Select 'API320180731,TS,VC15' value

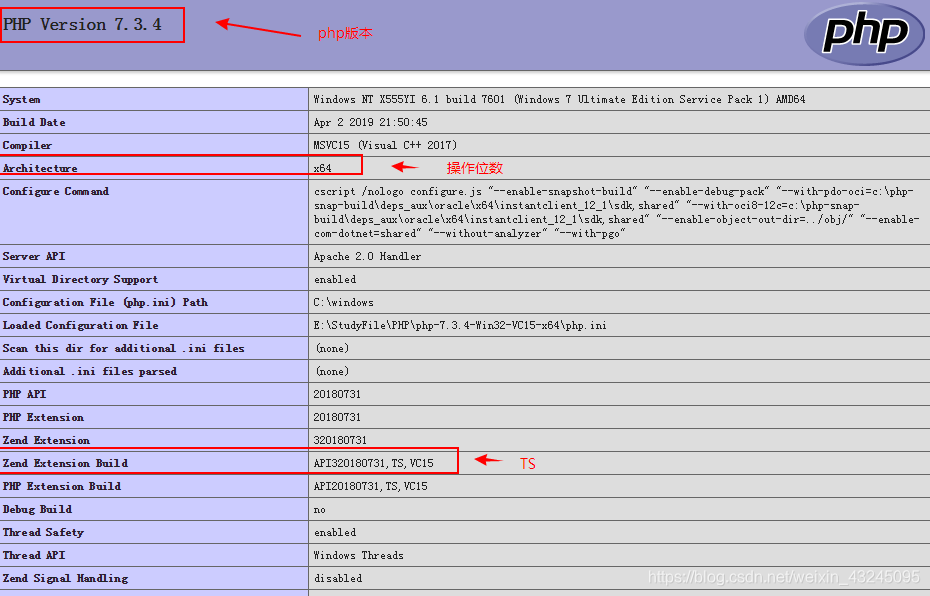(374, 464)
